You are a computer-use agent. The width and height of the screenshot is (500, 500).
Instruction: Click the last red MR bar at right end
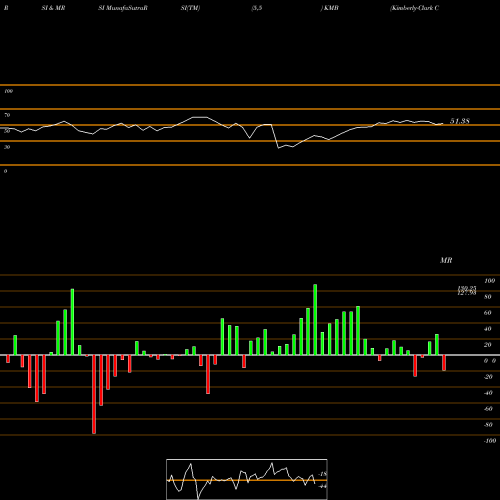click(444, 363)
